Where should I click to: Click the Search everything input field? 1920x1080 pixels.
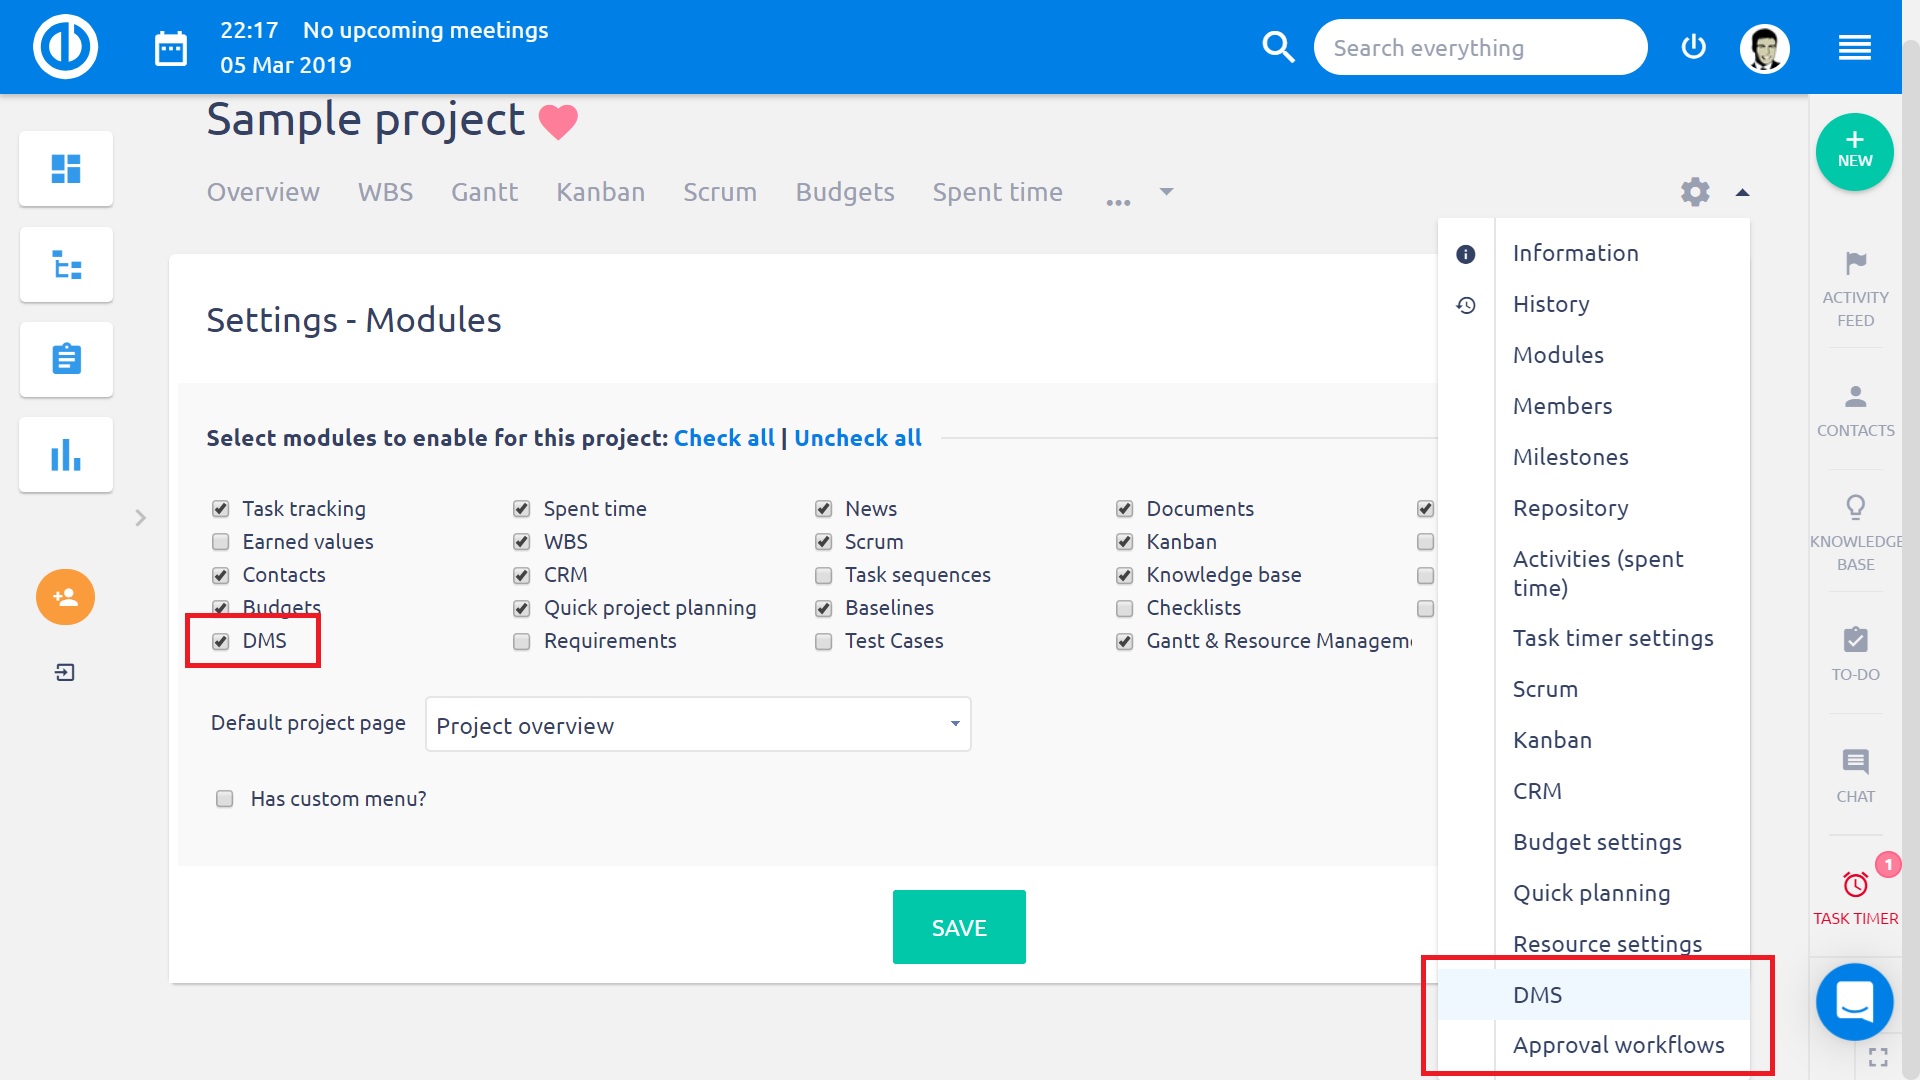pyautogui.click(x=1480, y=47)
